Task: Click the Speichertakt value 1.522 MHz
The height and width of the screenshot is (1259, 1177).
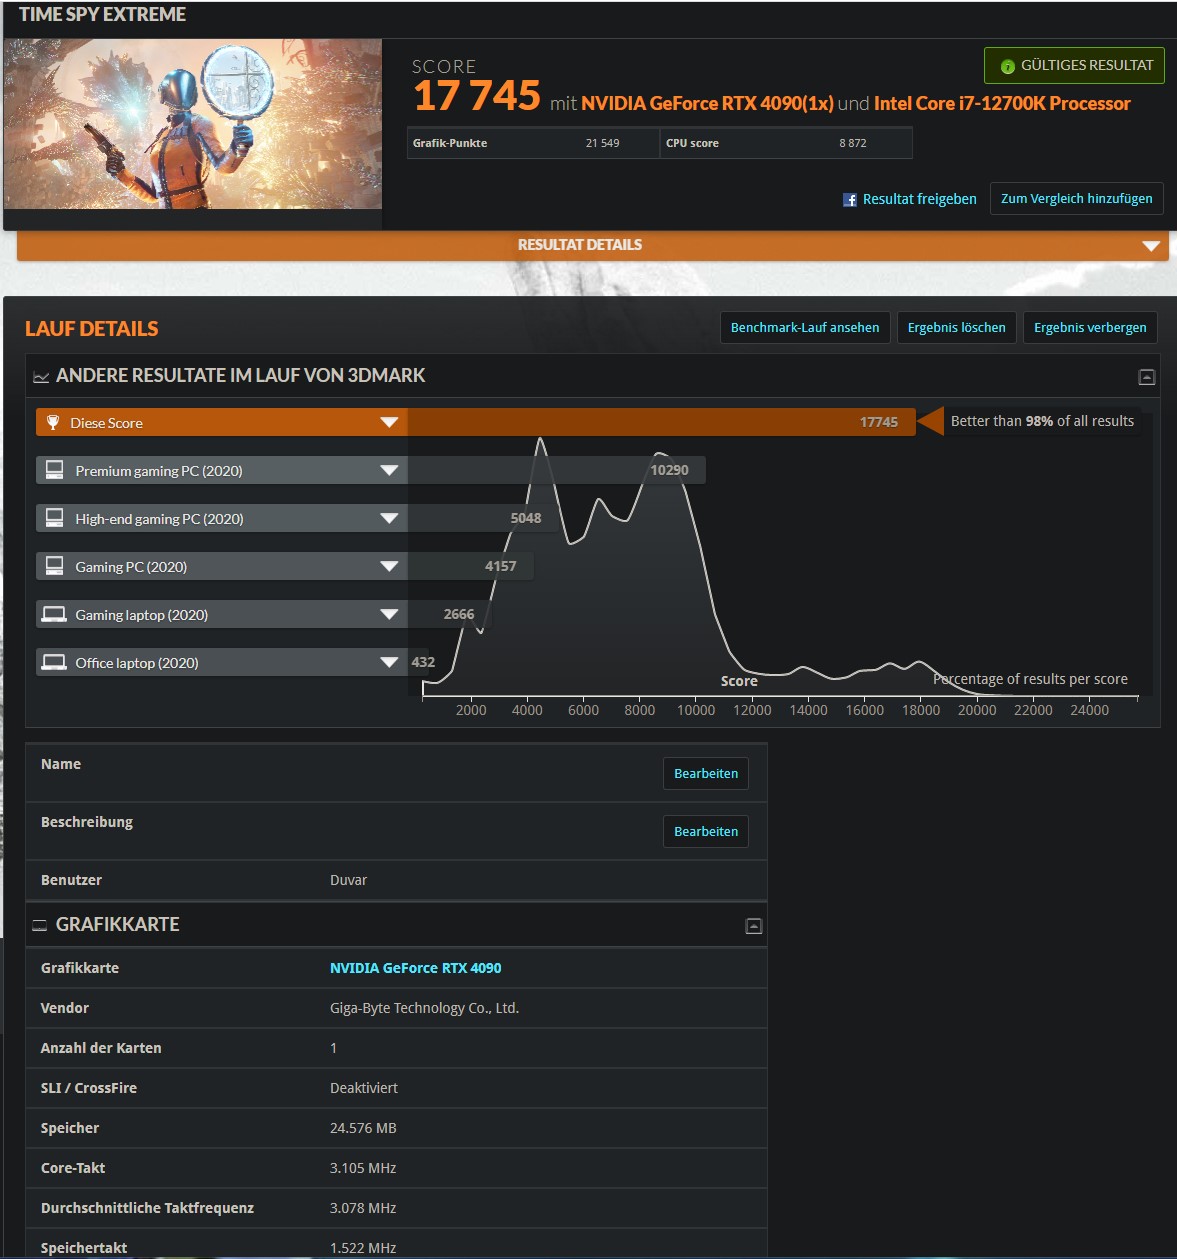Action: pos(363,1248)
